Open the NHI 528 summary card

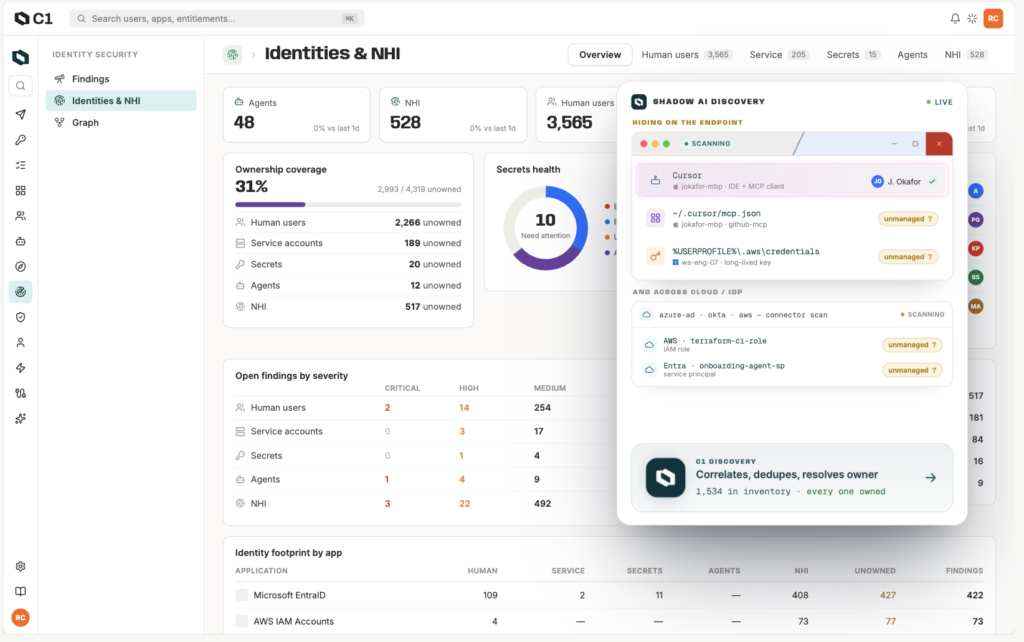[453, 115]
